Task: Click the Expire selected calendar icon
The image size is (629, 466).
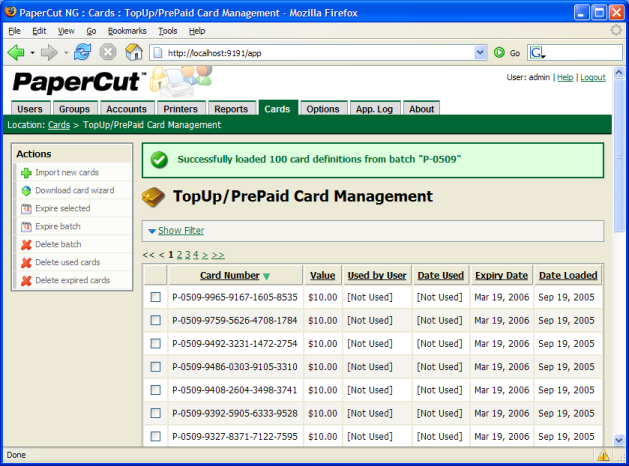Action: click(26, 209)
